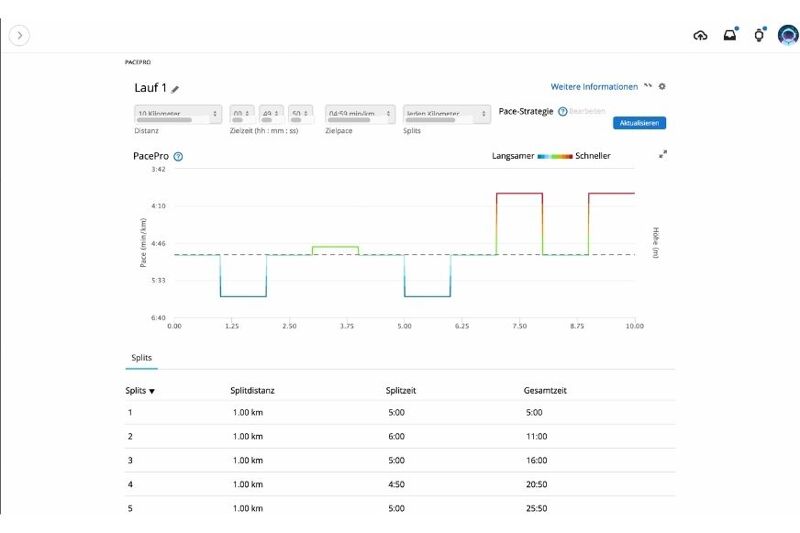The image size is (800, 533).
Task: Expand the chart to fullscreen
Action: [662, 155]
